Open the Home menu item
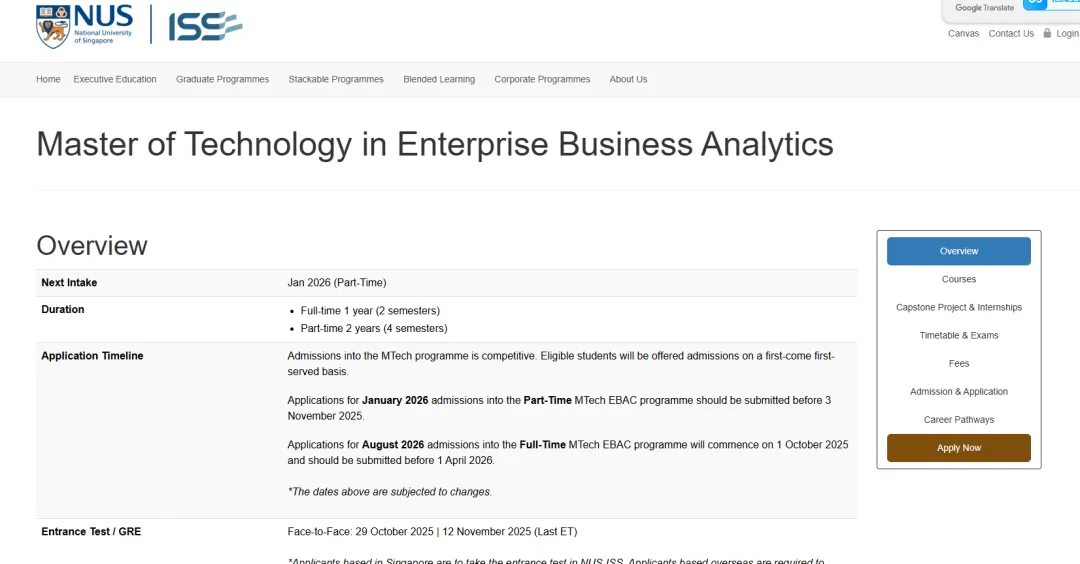The image size is (1080, 564). [x=48, y=79]
